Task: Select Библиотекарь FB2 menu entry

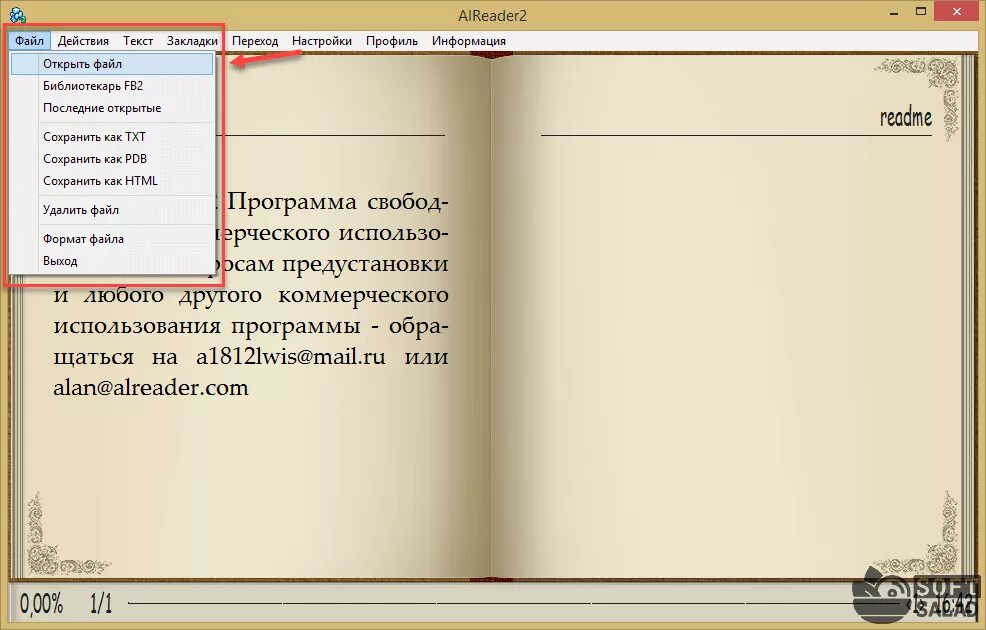Action: [x=112, y=86]
